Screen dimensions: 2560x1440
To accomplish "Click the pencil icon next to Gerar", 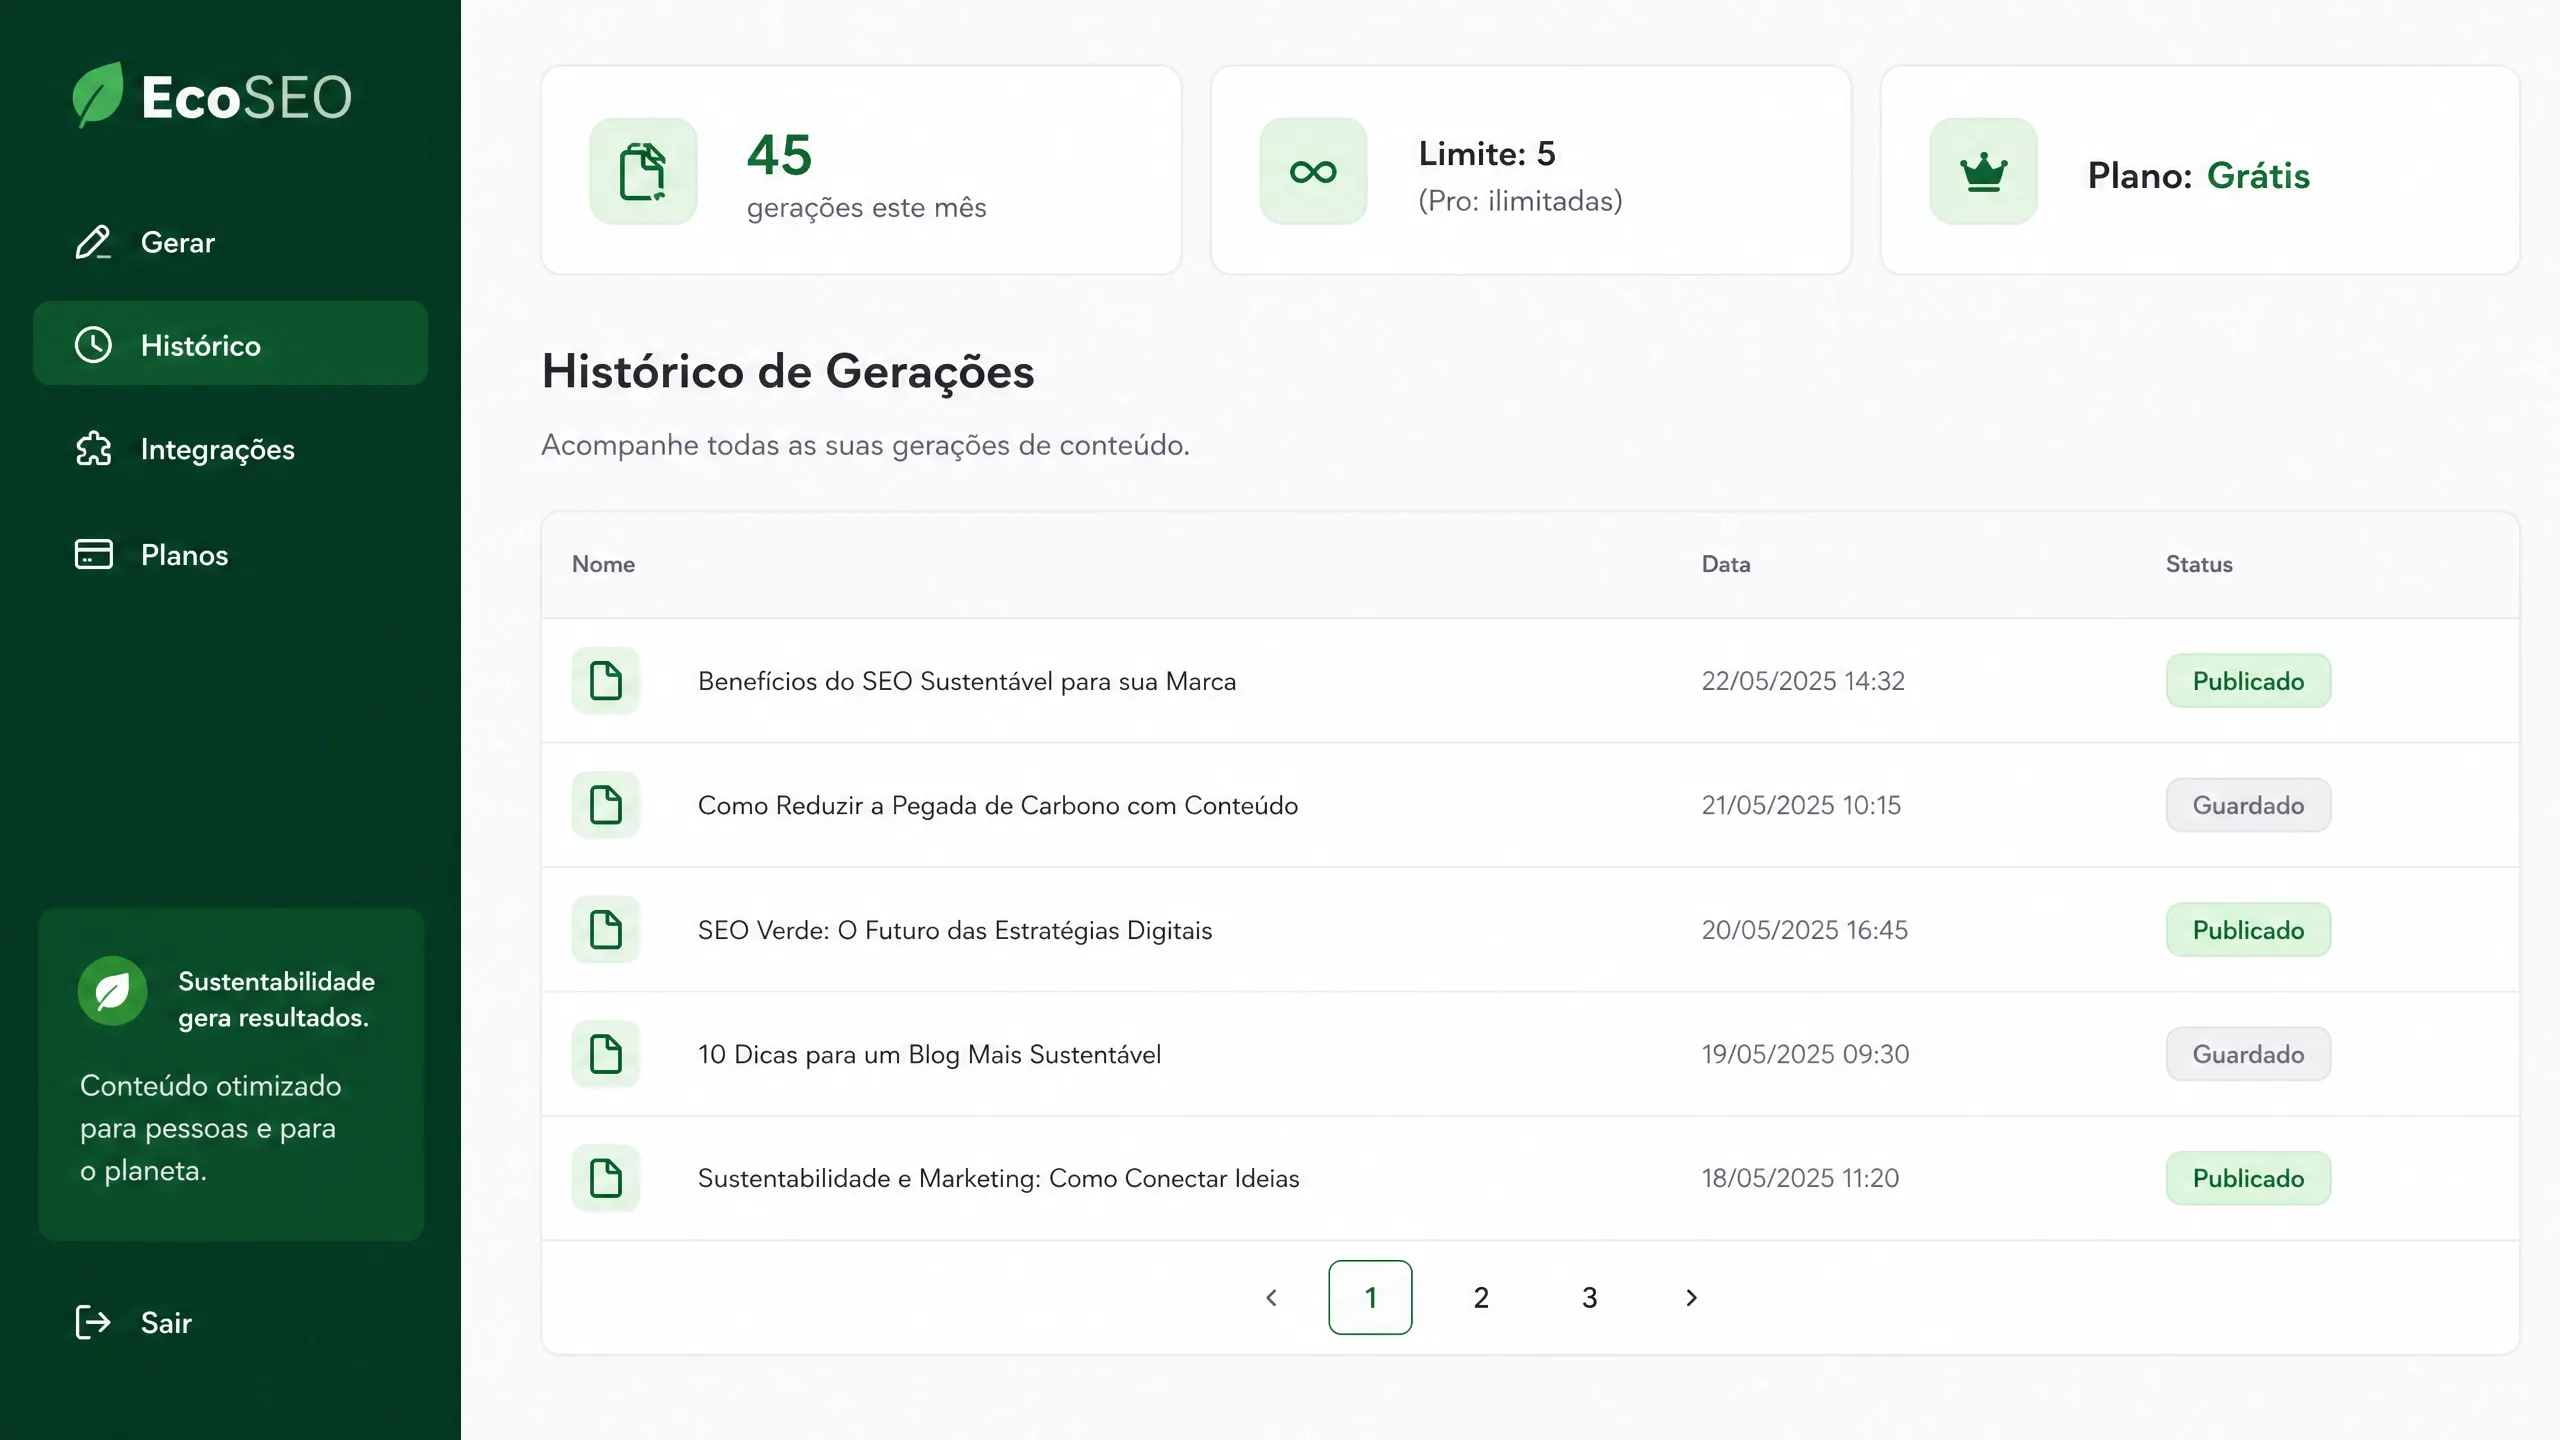I will point(93,242).
